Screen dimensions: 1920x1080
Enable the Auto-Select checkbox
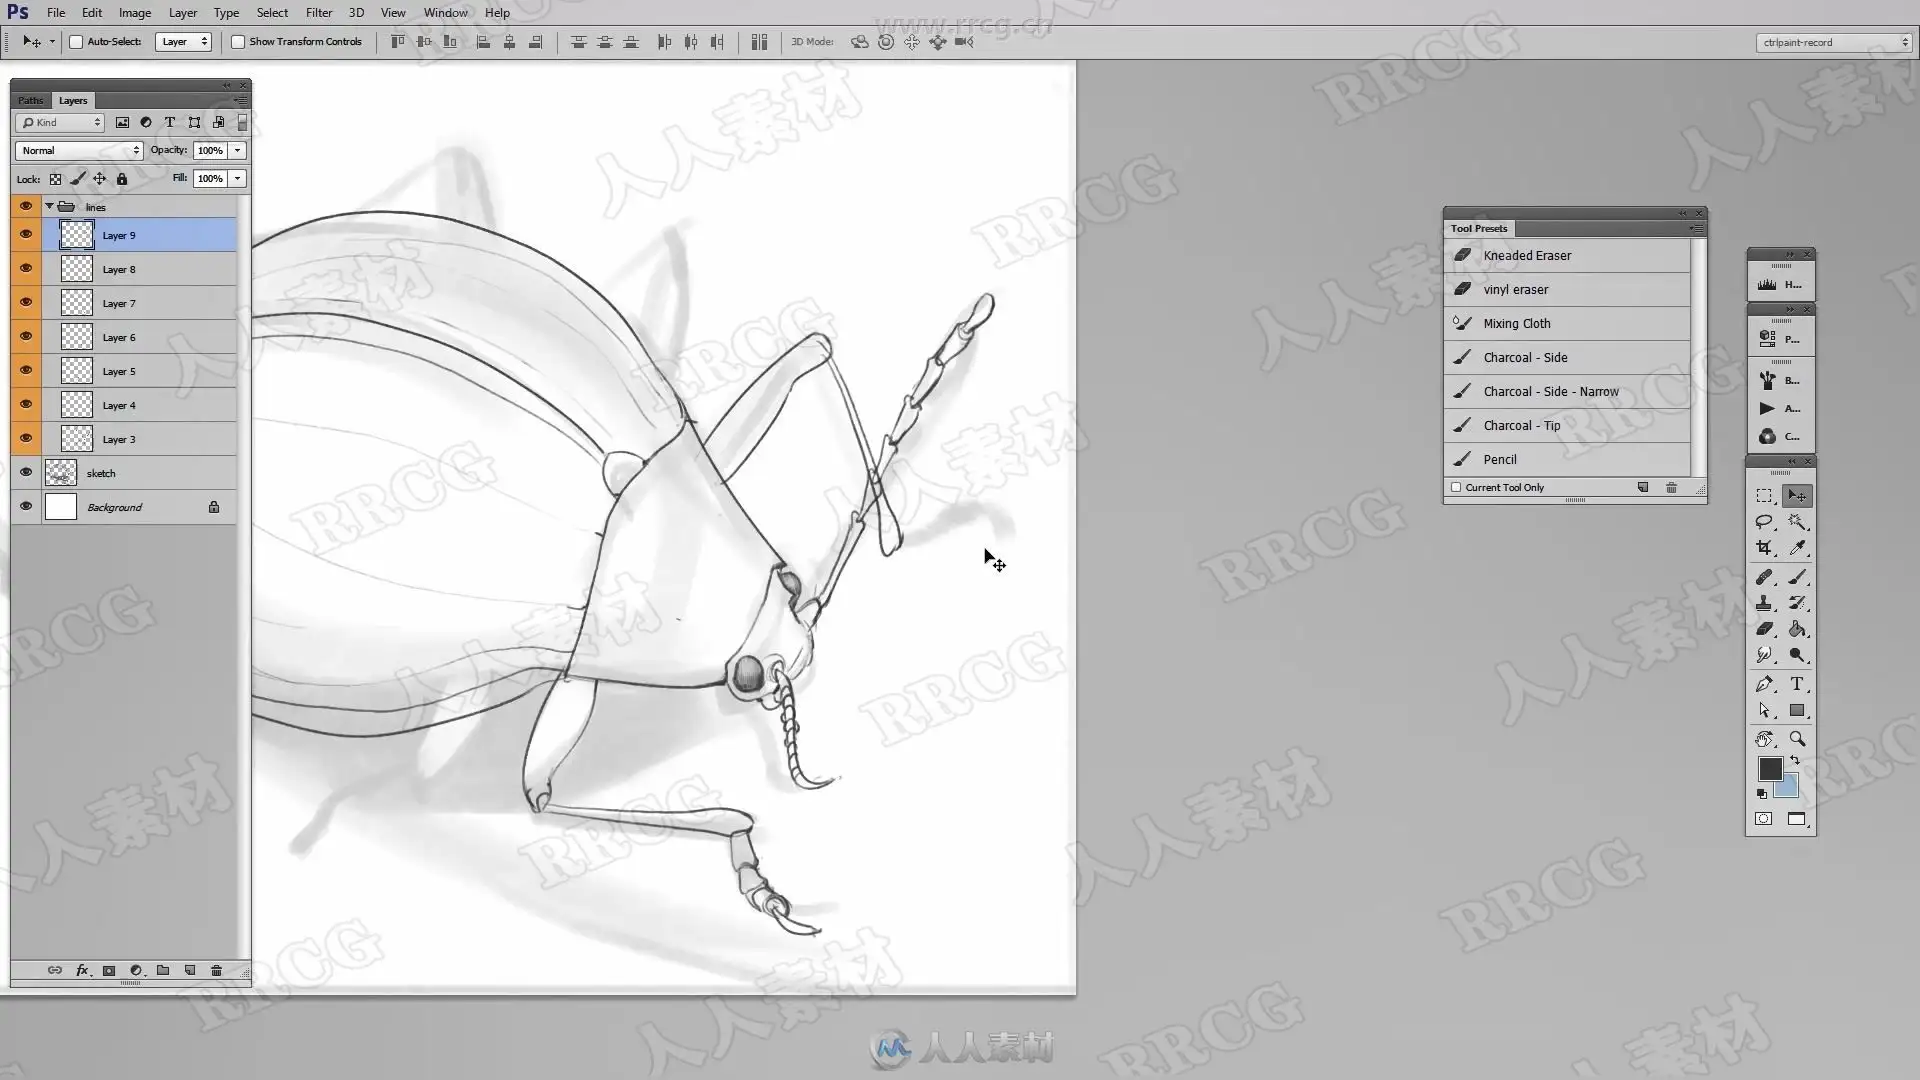76,42
